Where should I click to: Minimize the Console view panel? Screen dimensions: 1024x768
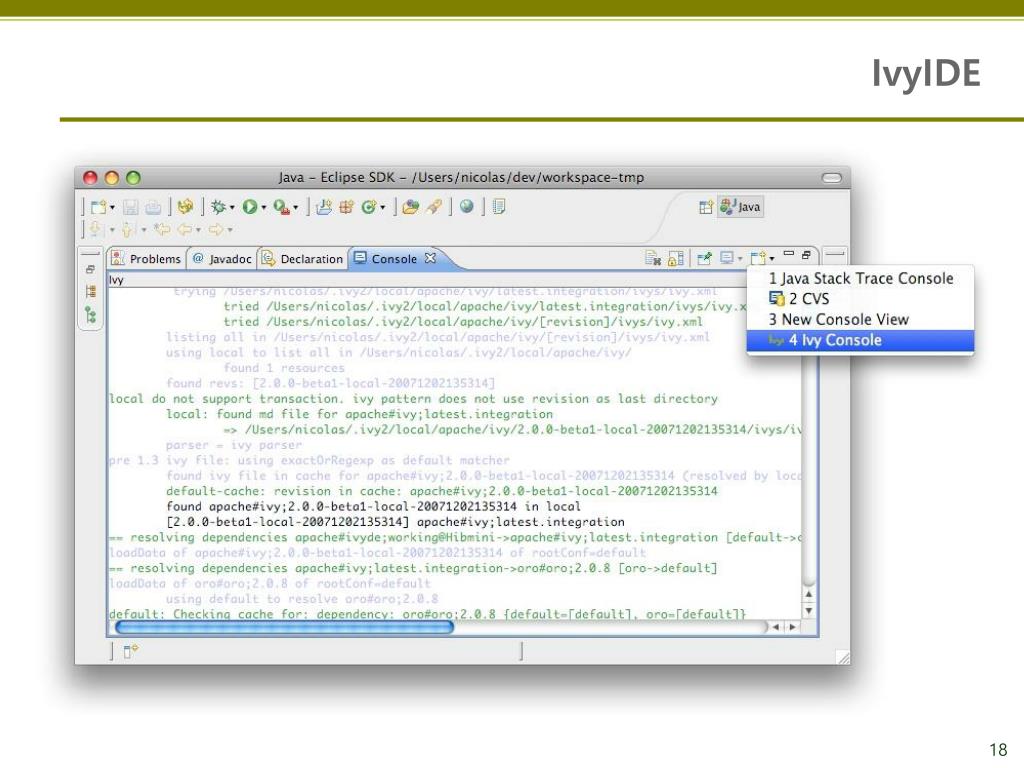pos(789,254)
